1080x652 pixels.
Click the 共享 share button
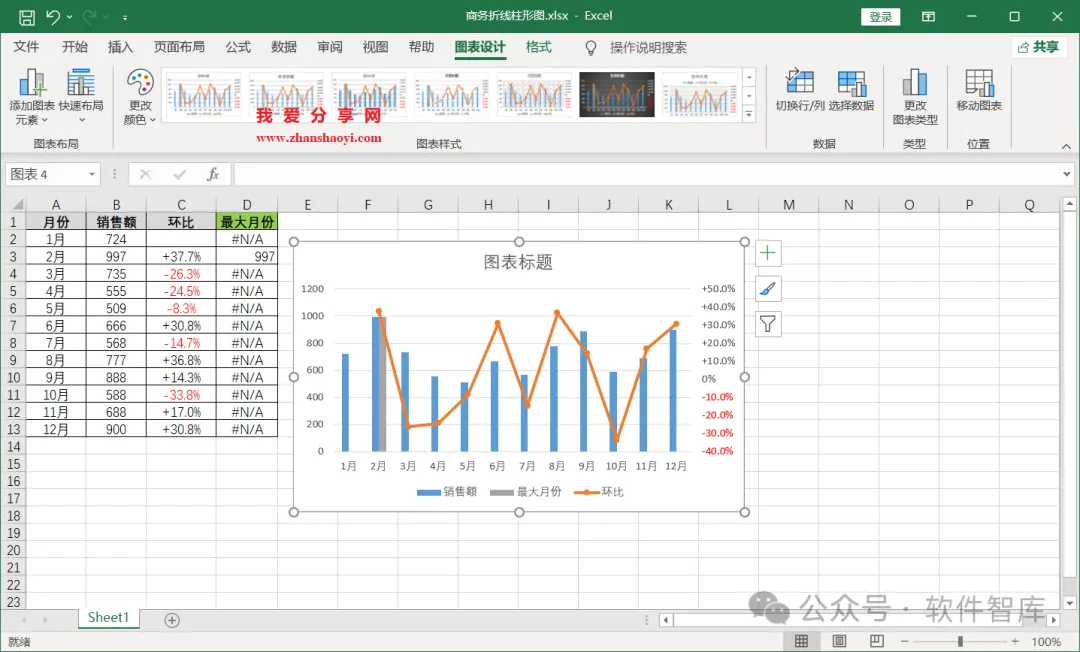pyautogui.click(x=1038, y=47)
